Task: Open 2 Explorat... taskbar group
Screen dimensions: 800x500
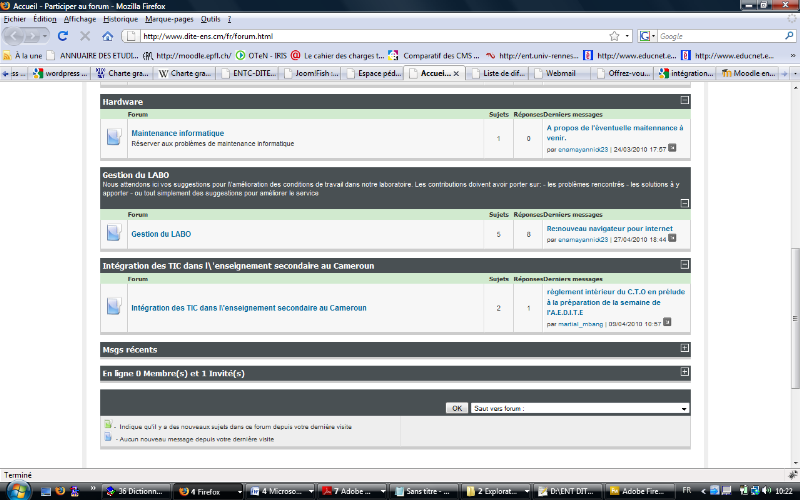Action: (x=497, y=491)
